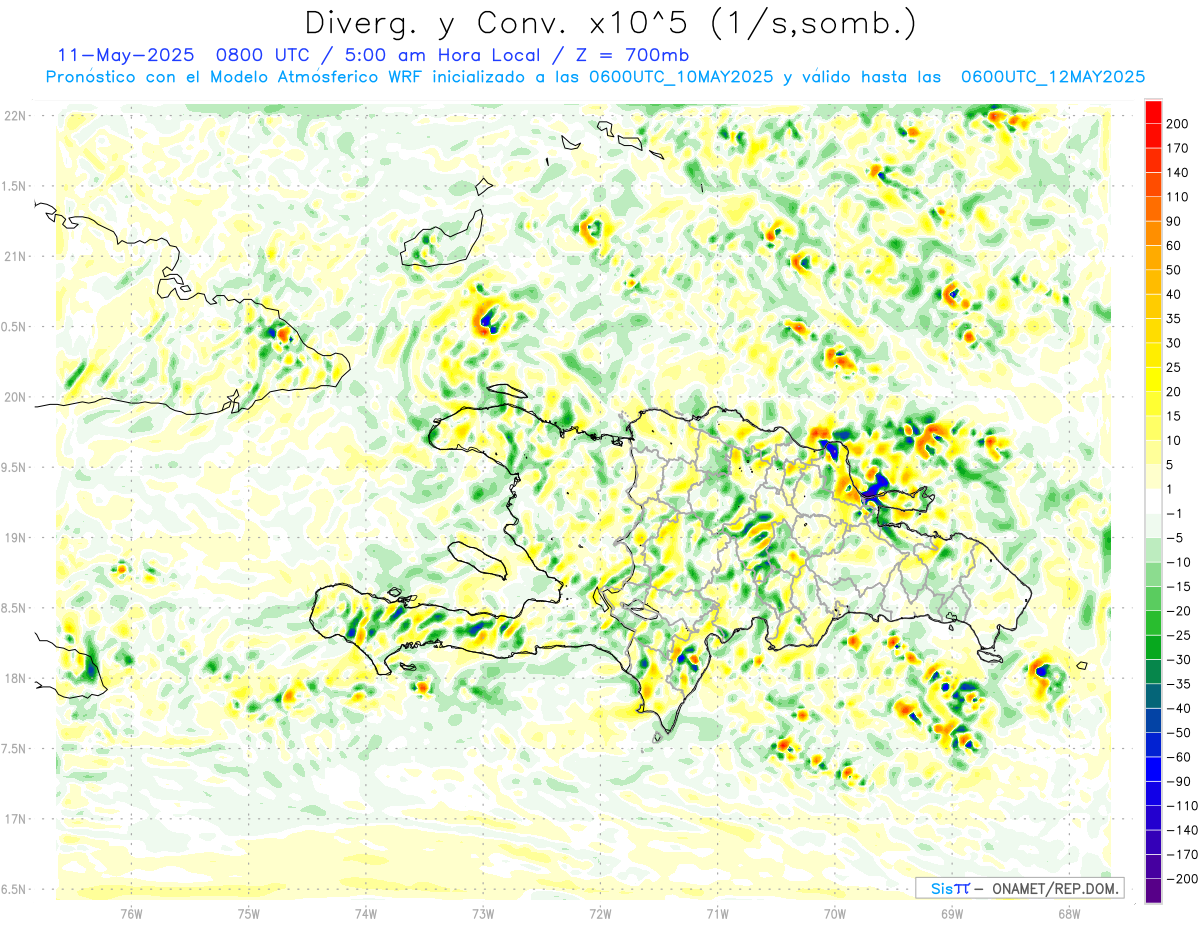The width and height of the screenshot is (1200, 927).
Task: Click the 22N latitude axis label
Action: [x=15, y=116]
